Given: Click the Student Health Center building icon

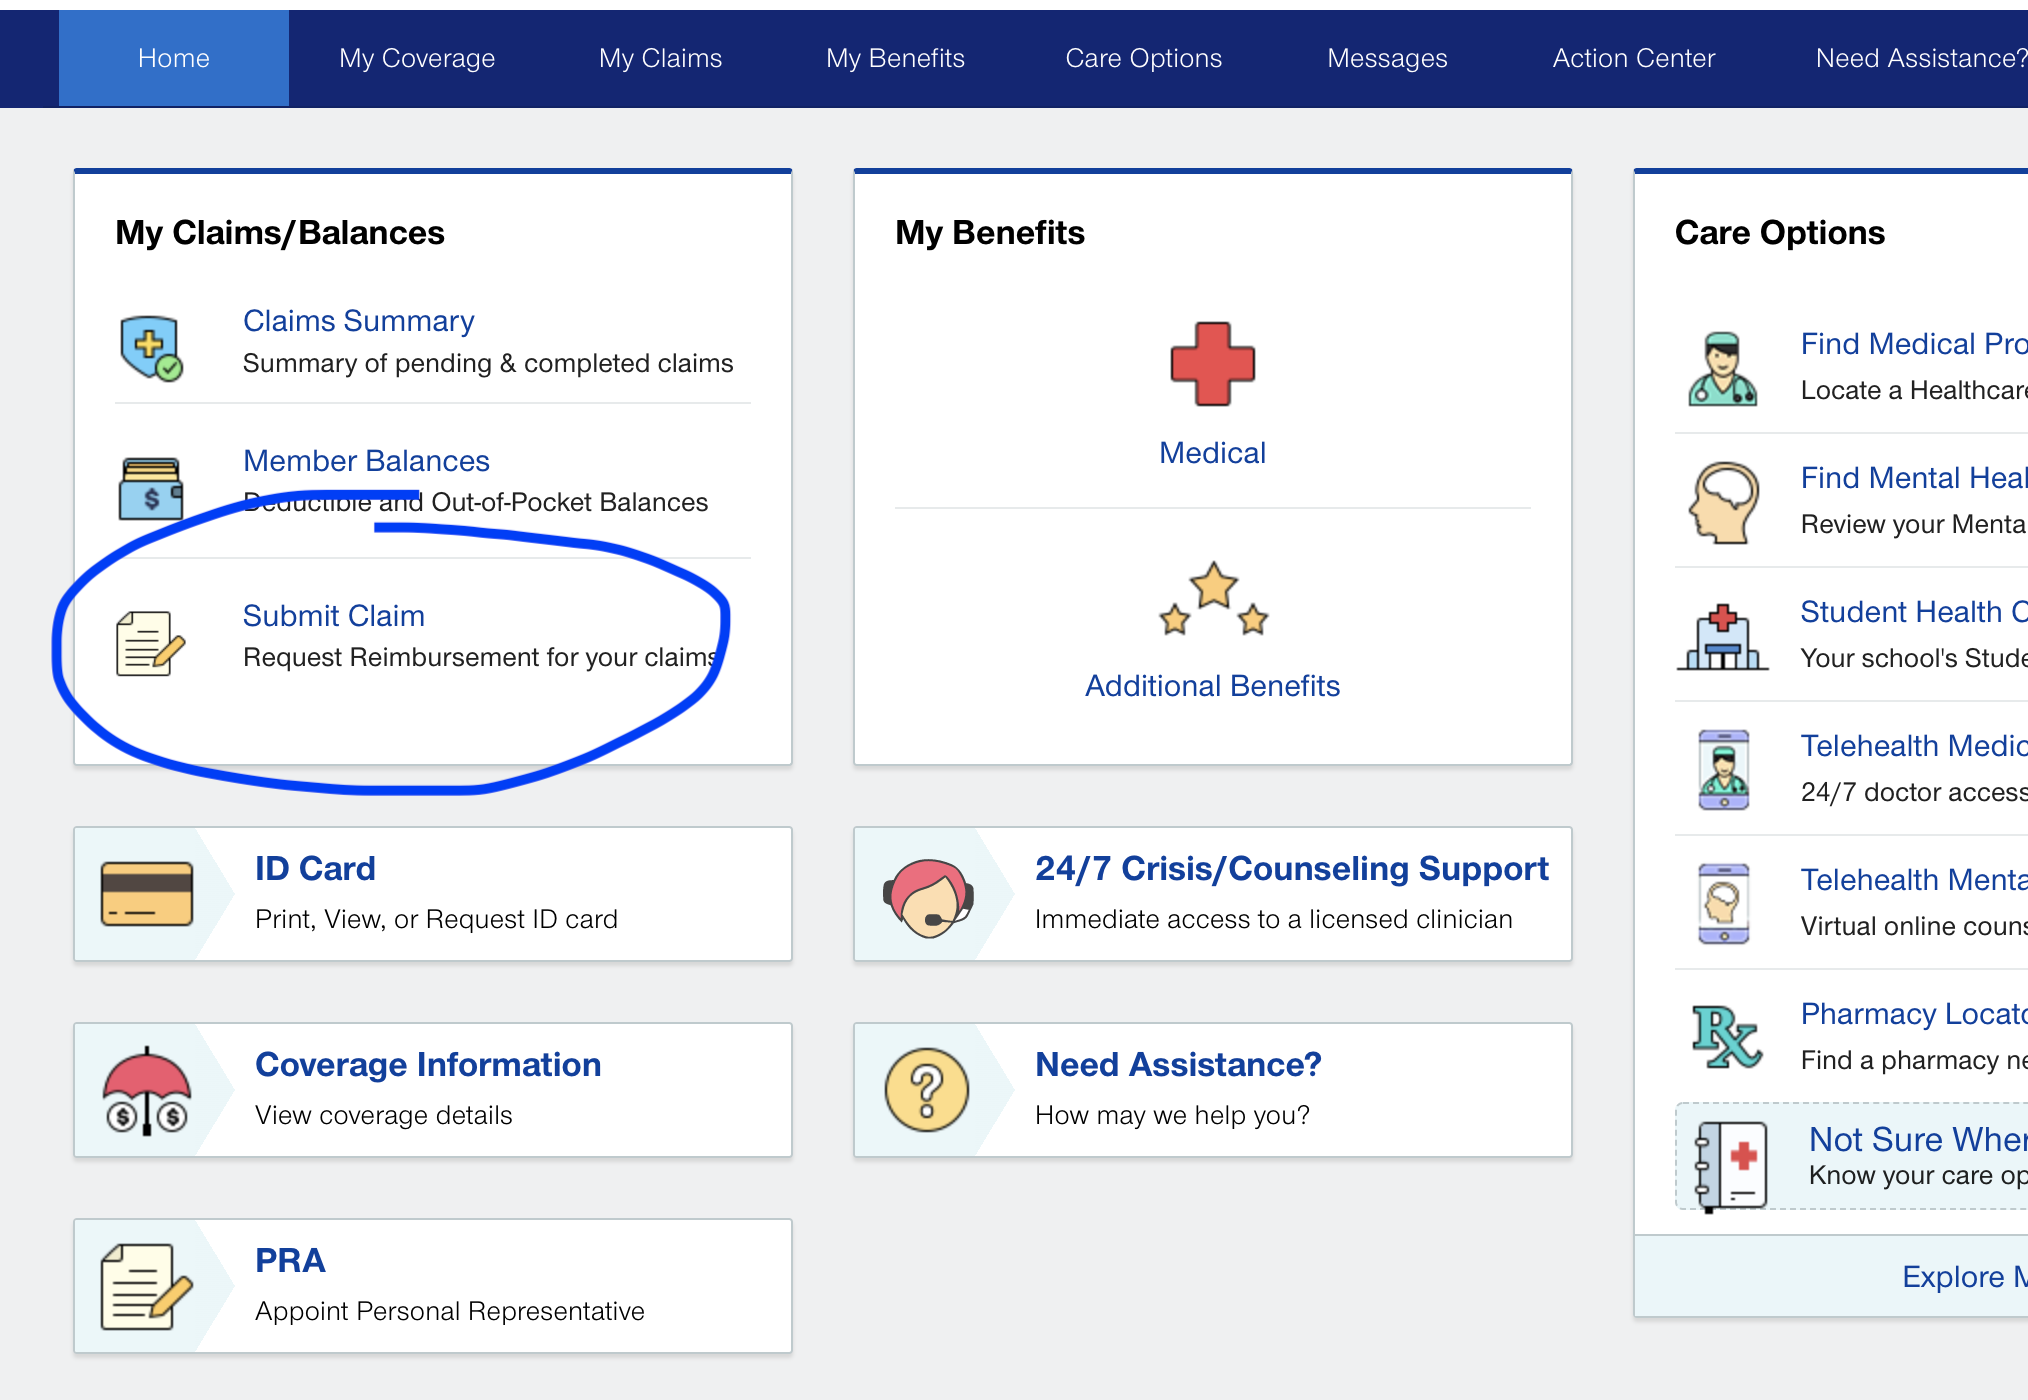Looking at the screenshot, I should 1722,637.
